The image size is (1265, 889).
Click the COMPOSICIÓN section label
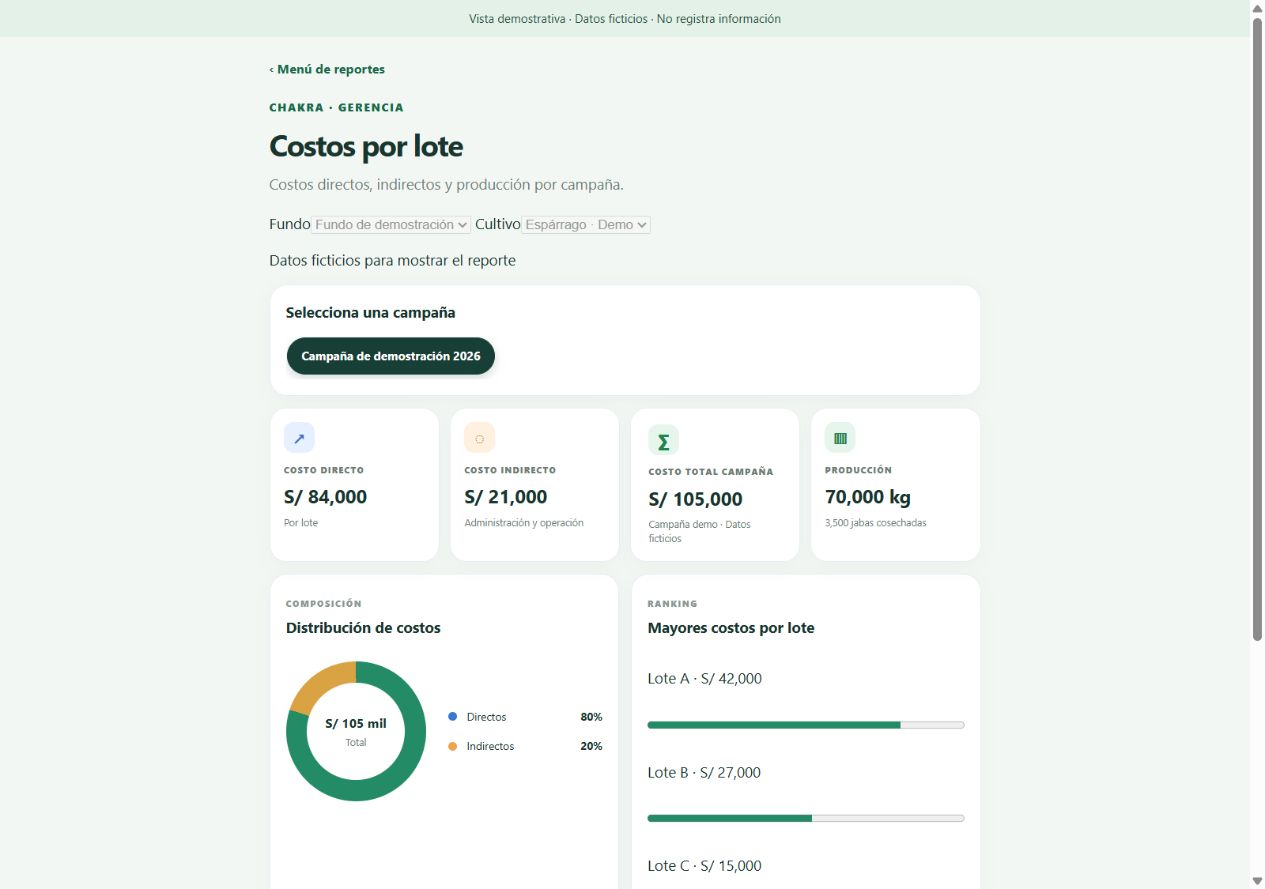324,604
